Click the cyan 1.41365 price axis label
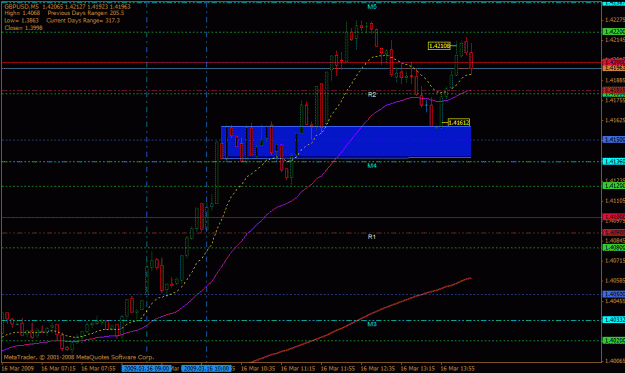625x373 pixels. [613, 161]
